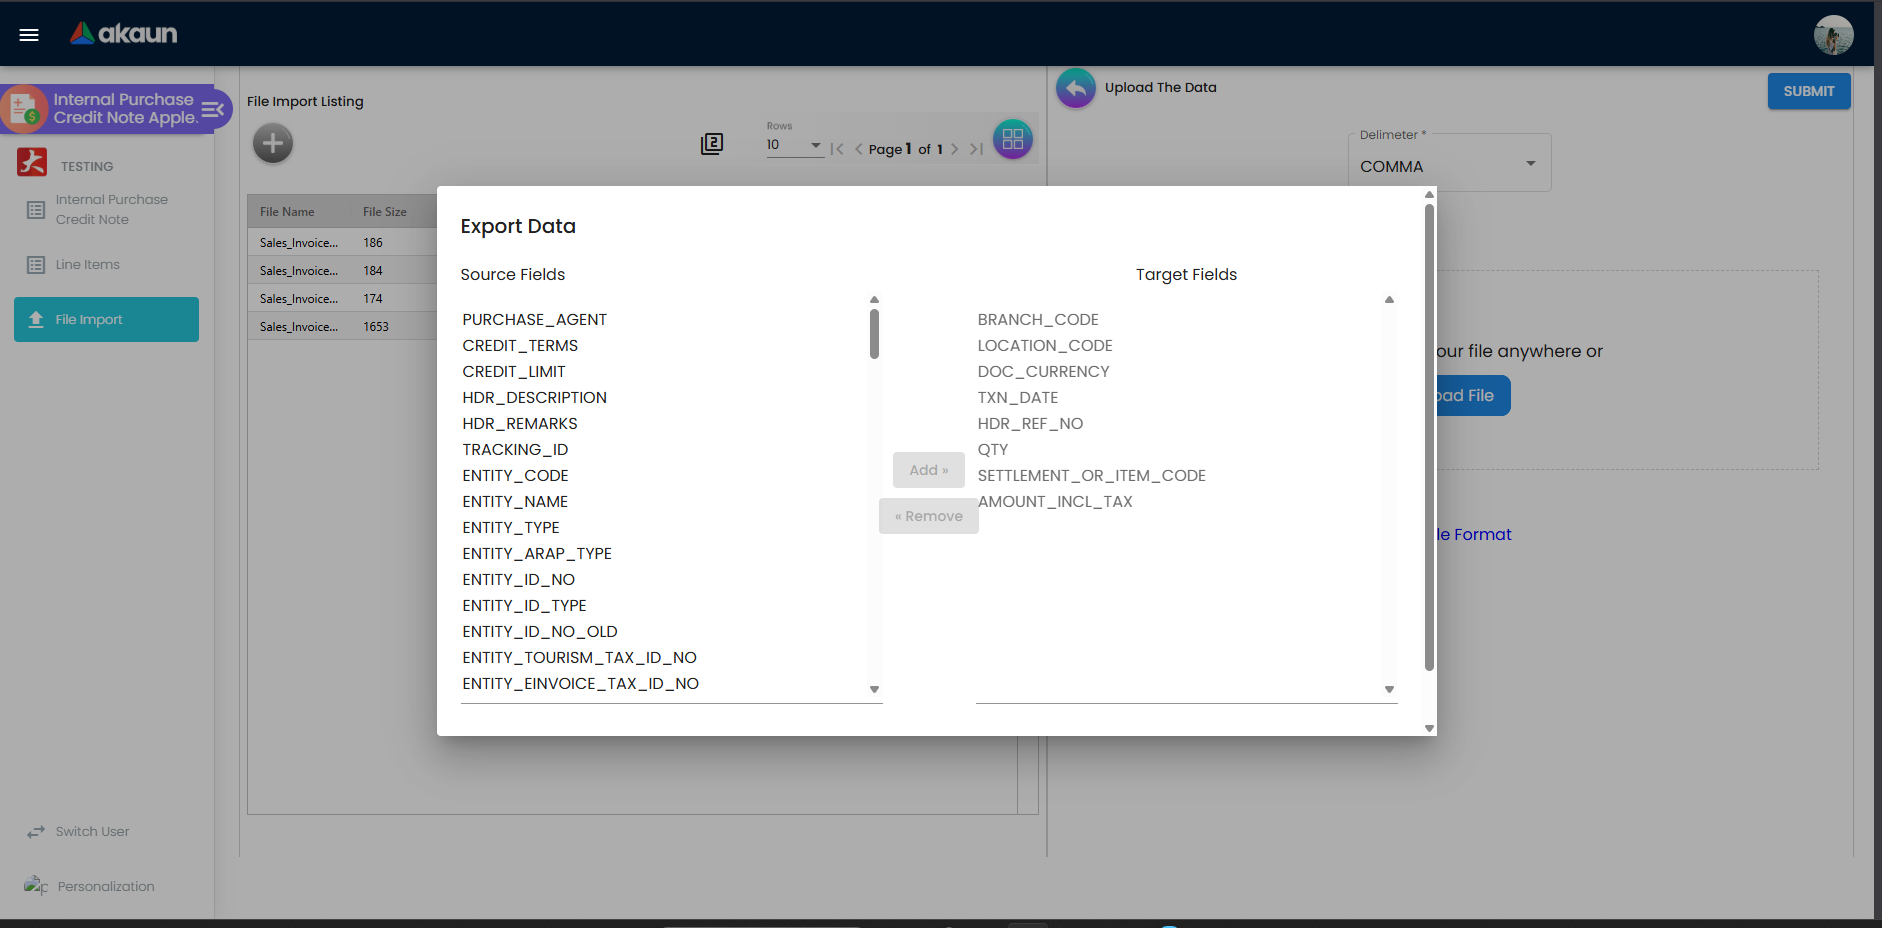Select AMOUNT_INCL_TAX target field
Image resolution: width=1882 pixels, height=928 pixels.
click(x=1179, y=502)
